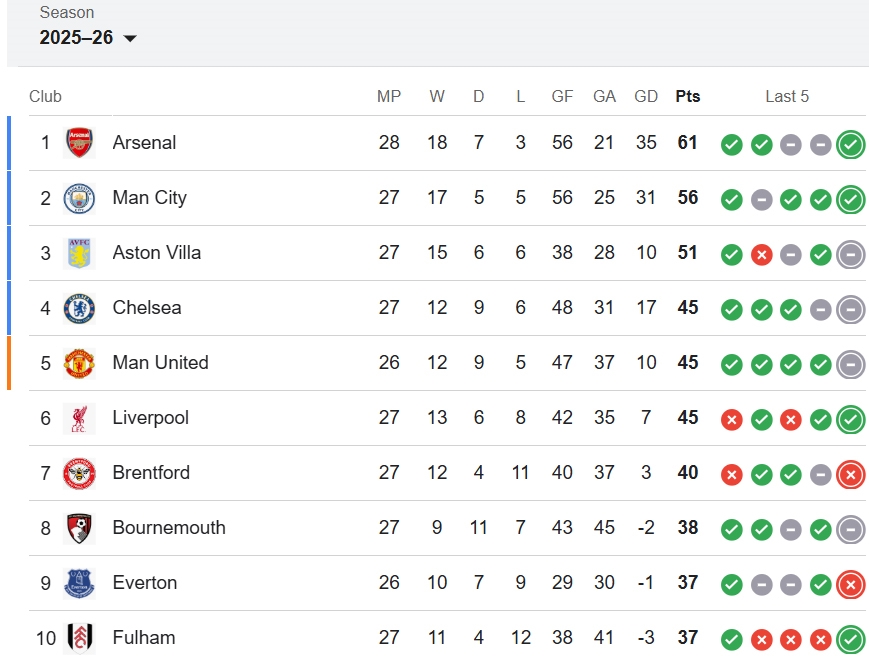This screenshot has width=869, height=656.
Task: Click Everton's latest red loss indicator
Action: (851, 584)
